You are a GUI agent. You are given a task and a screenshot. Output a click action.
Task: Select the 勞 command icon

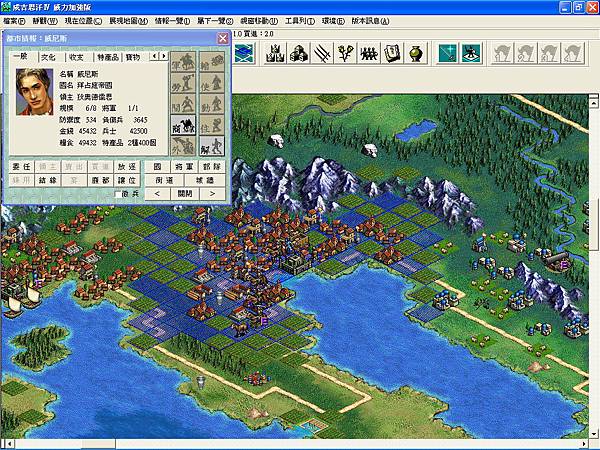click(183, 83)
